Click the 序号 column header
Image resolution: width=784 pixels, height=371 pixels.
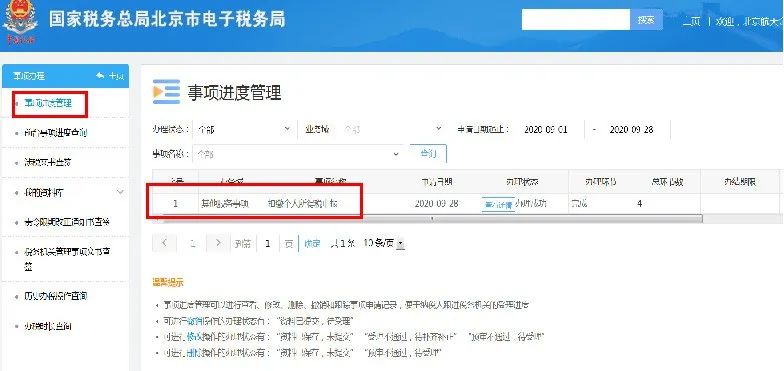pyautogui.click(x=175, y=182)
